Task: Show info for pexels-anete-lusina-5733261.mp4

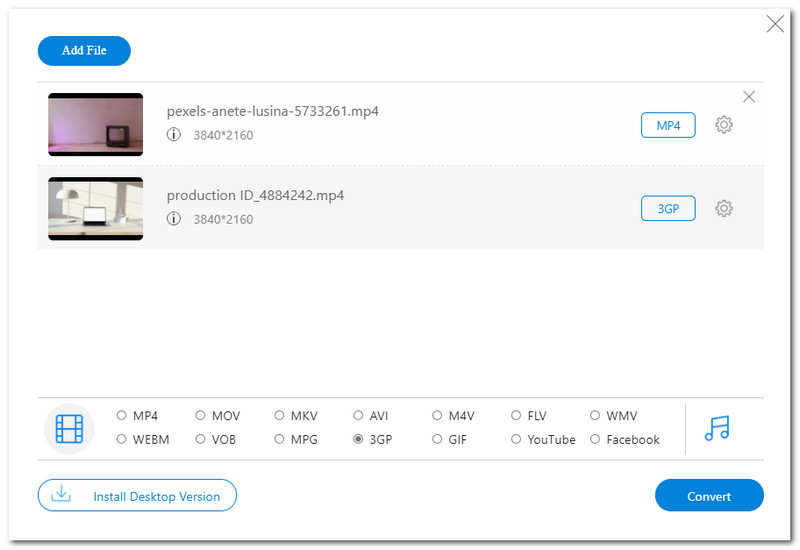Action: coord(174,134)
